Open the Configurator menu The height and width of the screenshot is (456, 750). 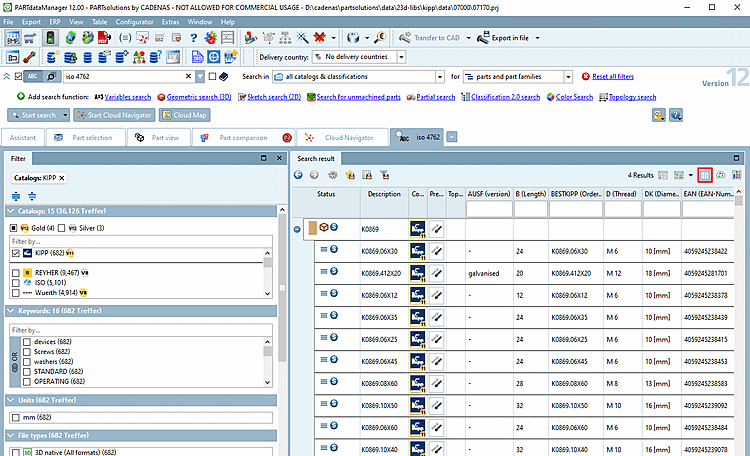[134, 20]
